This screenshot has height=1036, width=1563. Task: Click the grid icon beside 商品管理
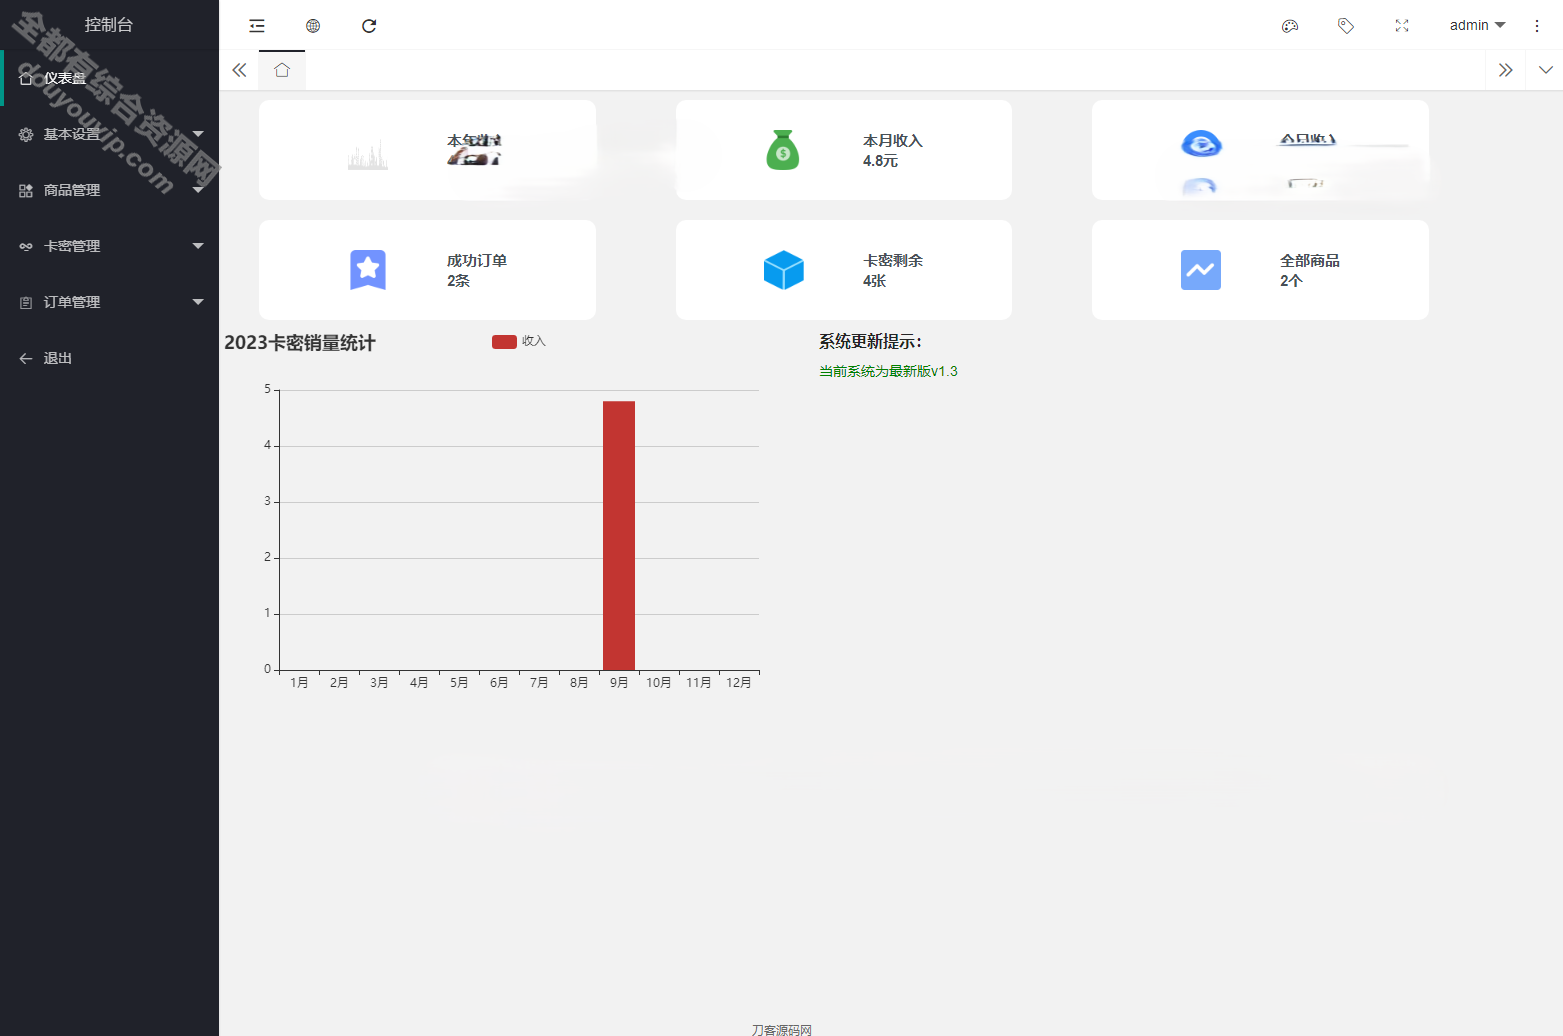(x=26, y=190)
